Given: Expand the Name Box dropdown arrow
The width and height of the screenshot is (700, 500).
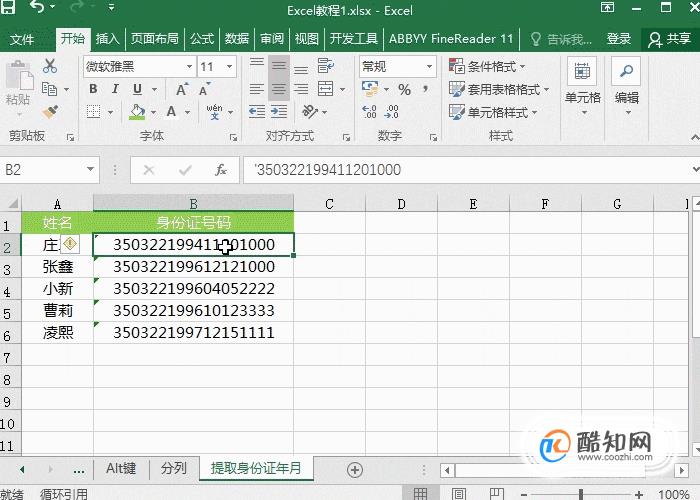Looking at the screenshot, I should pyautogui.click(x=90, y=169).
